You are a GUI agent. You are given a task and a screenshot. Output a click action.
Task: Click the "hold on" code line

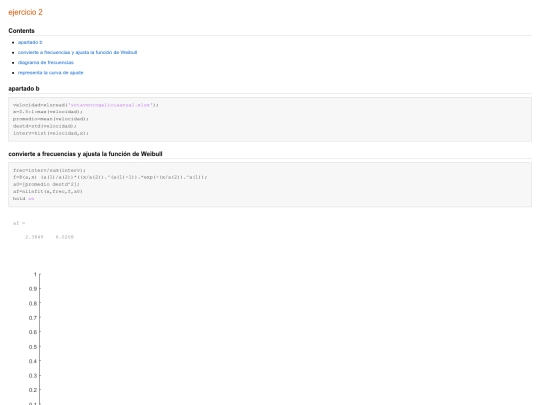tap(23, 199)
